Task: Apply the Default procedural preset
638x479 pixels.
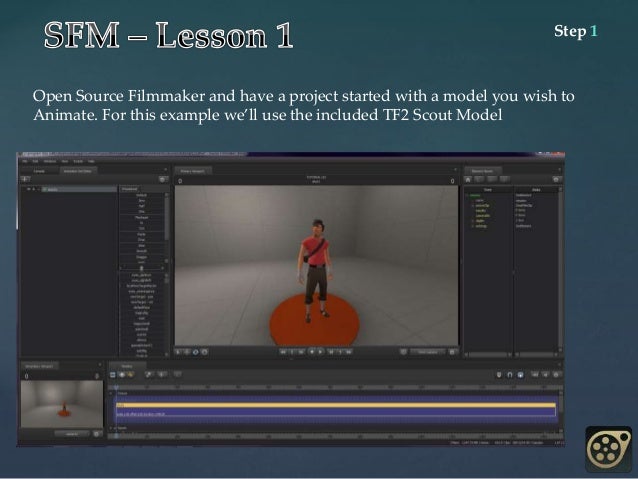Action: pyautogui.click(x=141, y=195)
